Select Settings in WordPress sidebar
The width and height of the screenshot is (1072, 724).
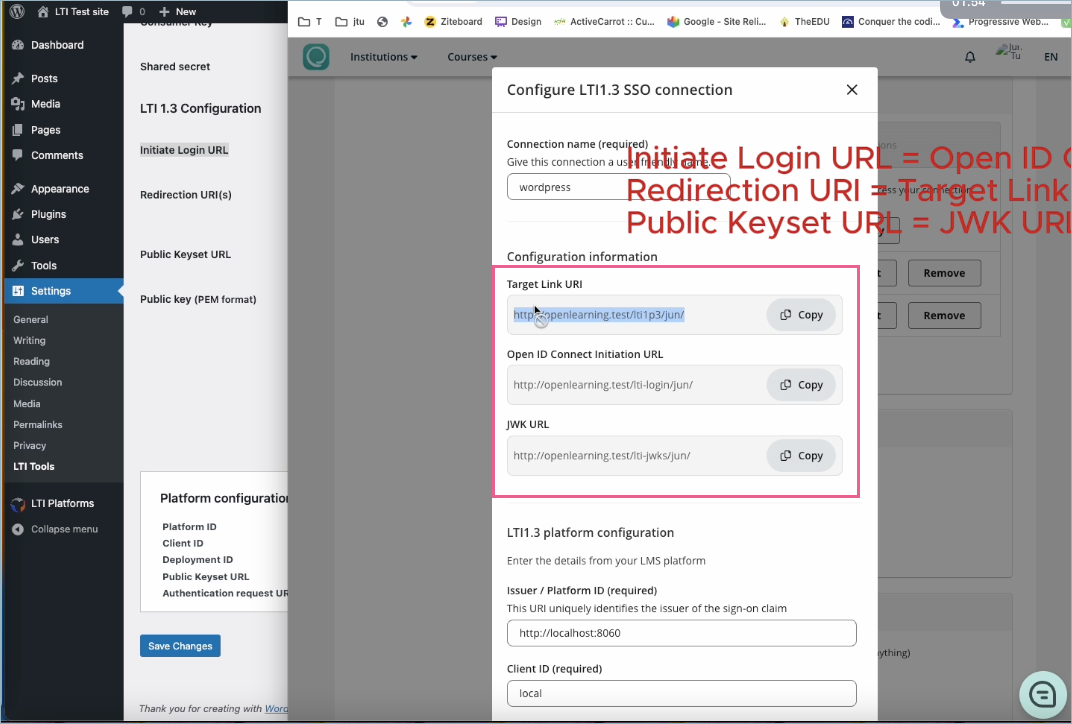62,291
